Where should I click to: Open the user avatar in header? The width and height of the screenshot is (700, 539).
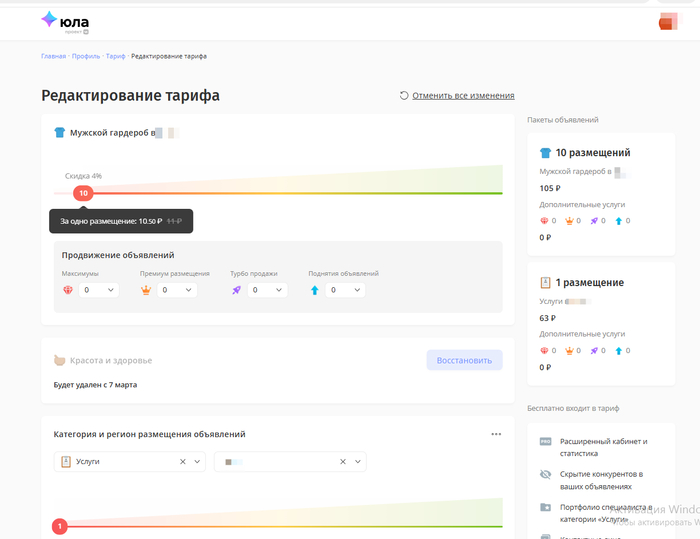670,21
